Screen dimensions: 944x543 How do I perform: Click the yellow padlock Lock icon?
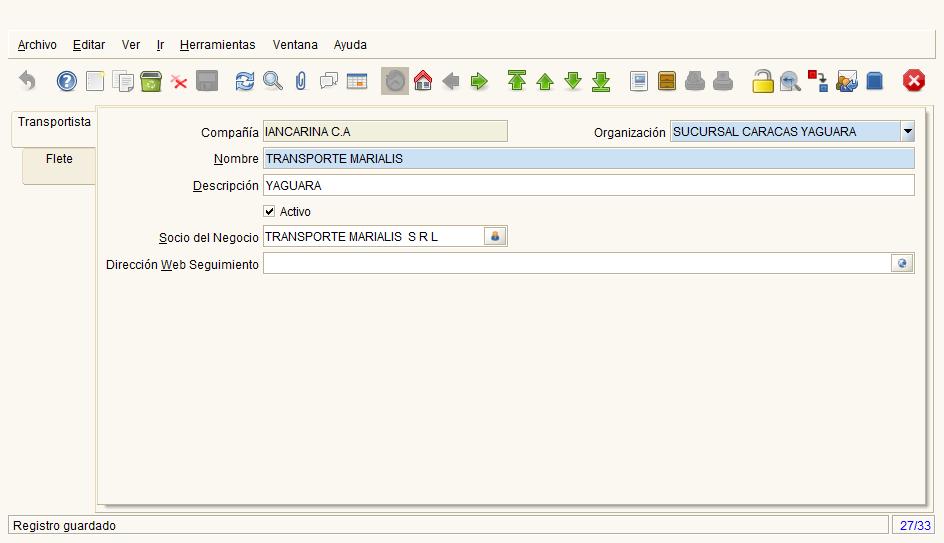click(762, 81)
